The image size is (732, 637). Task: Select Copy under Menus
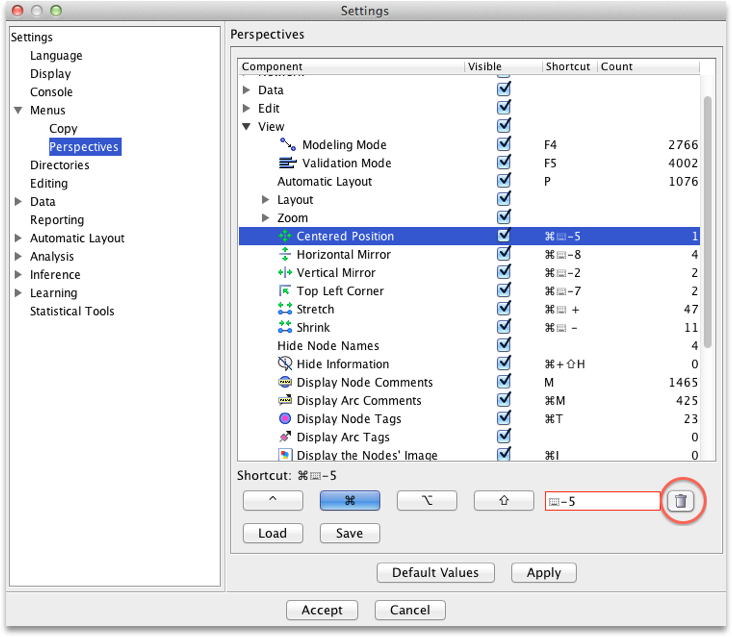(63, 128)
